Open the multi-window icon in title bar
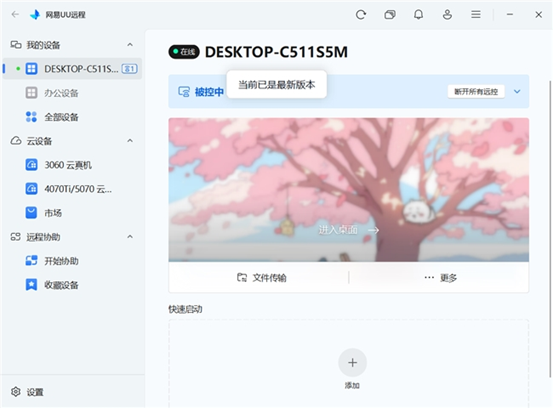This screenshot has height=408, width=553. point(390,14)
